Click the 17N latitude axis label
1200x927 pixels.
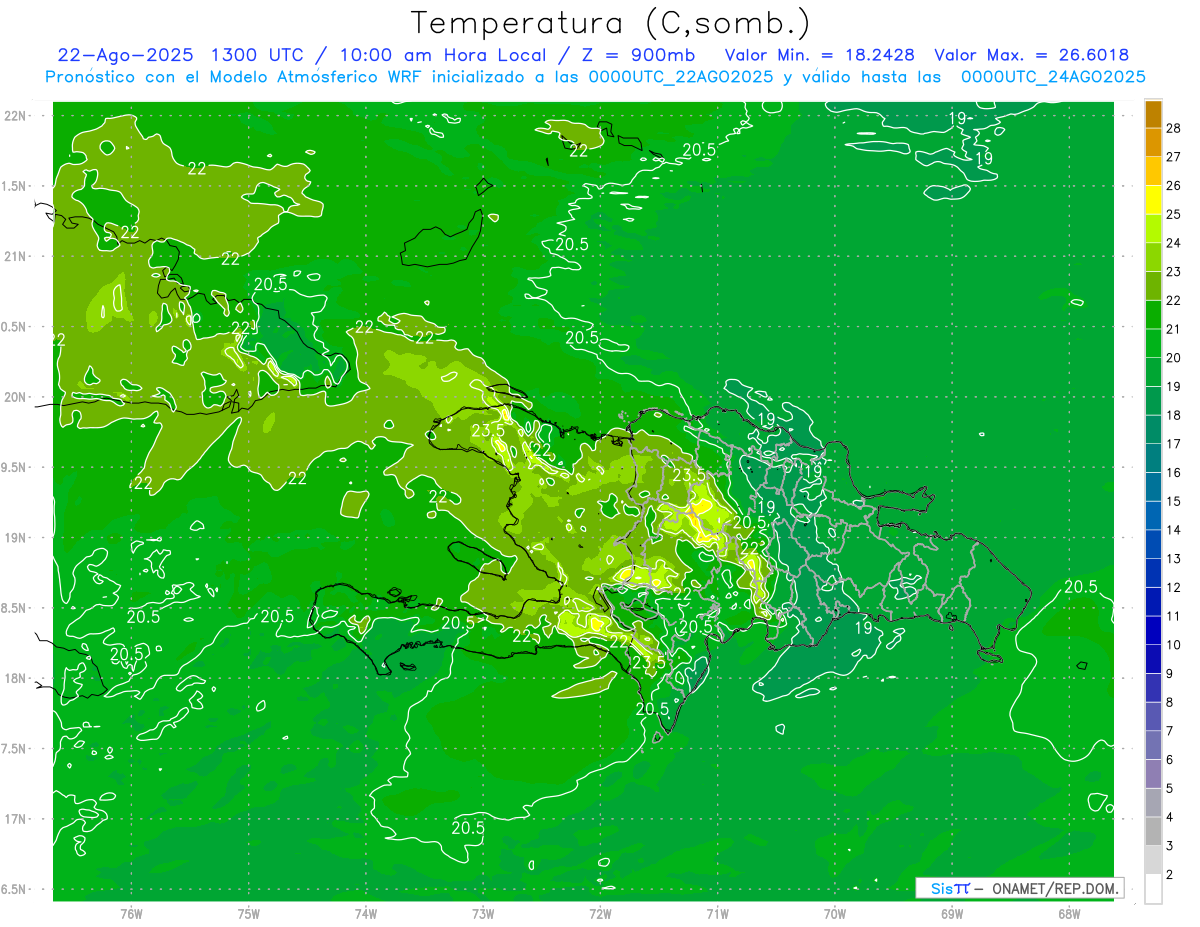point(15,820)
